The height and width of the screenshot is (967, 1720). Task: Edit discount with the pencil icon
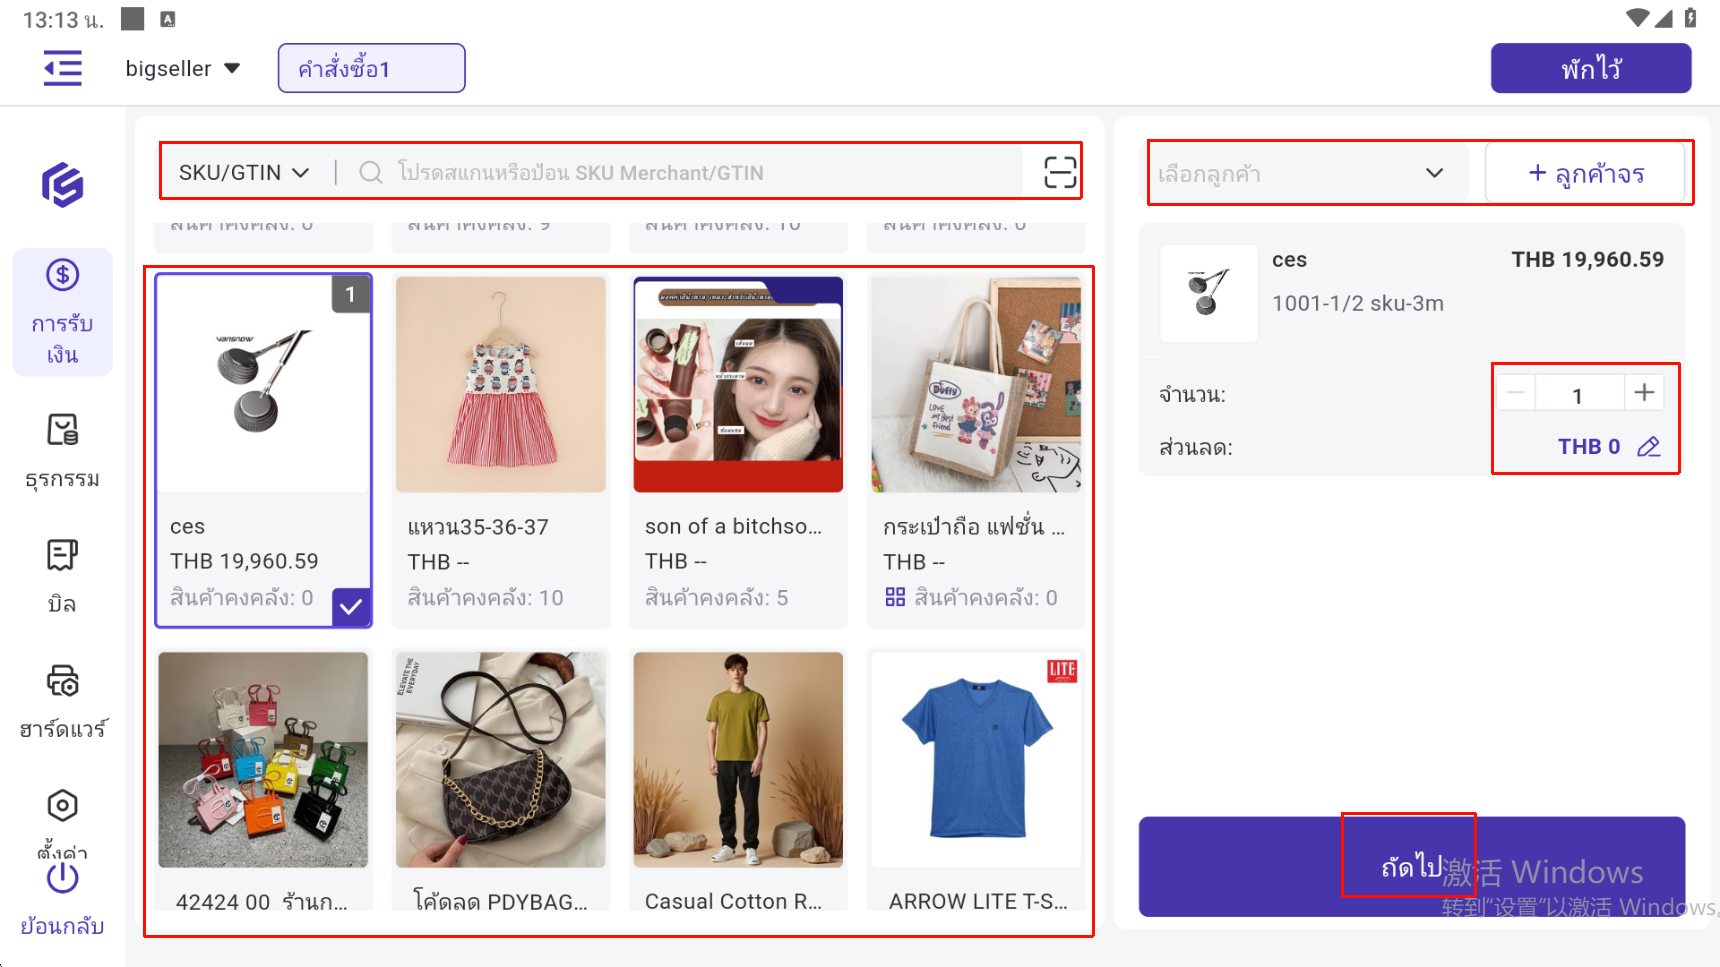(1648, 447)
